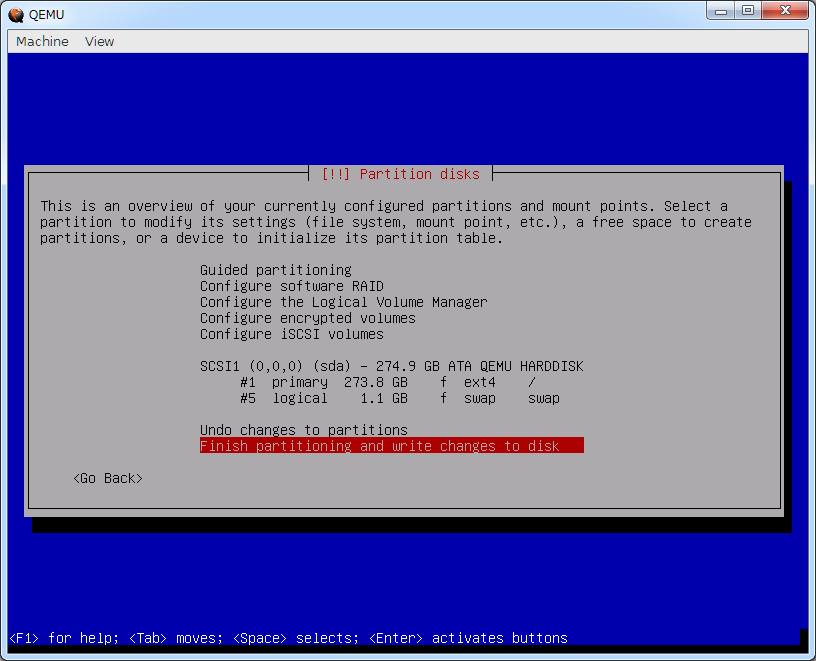Image resolution: width=816 pixels, height=661 pixels.
Task: Click the Go Back button
Action: [108, 478]
